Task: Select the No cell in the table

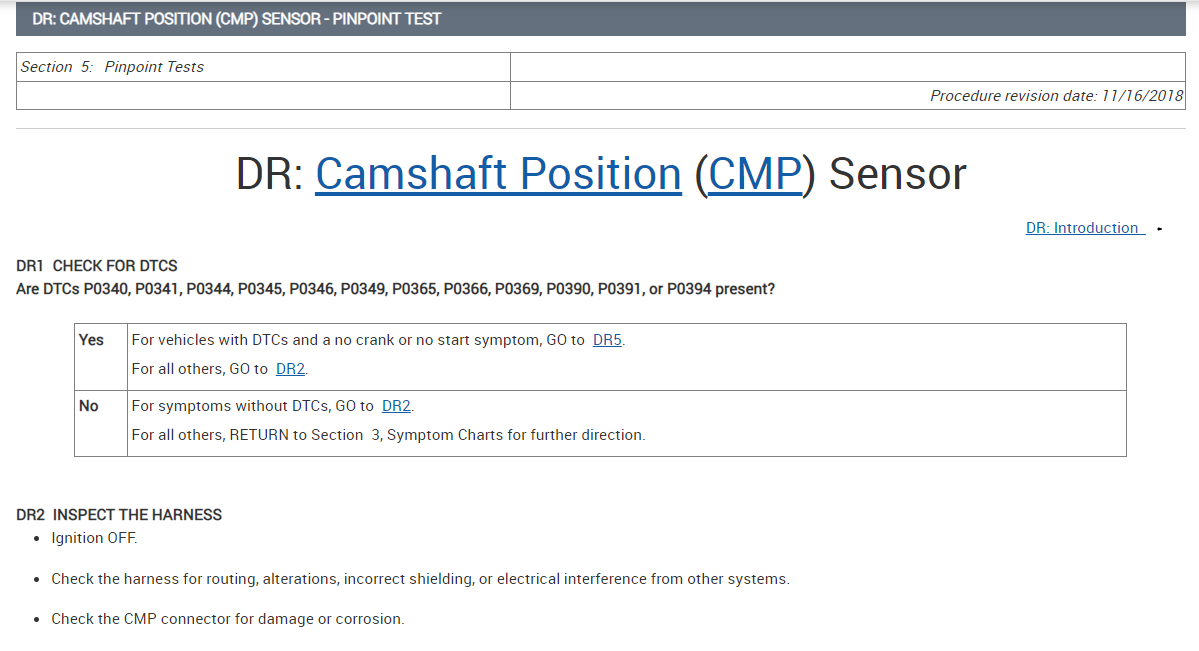Action: [x=89, y=406]
